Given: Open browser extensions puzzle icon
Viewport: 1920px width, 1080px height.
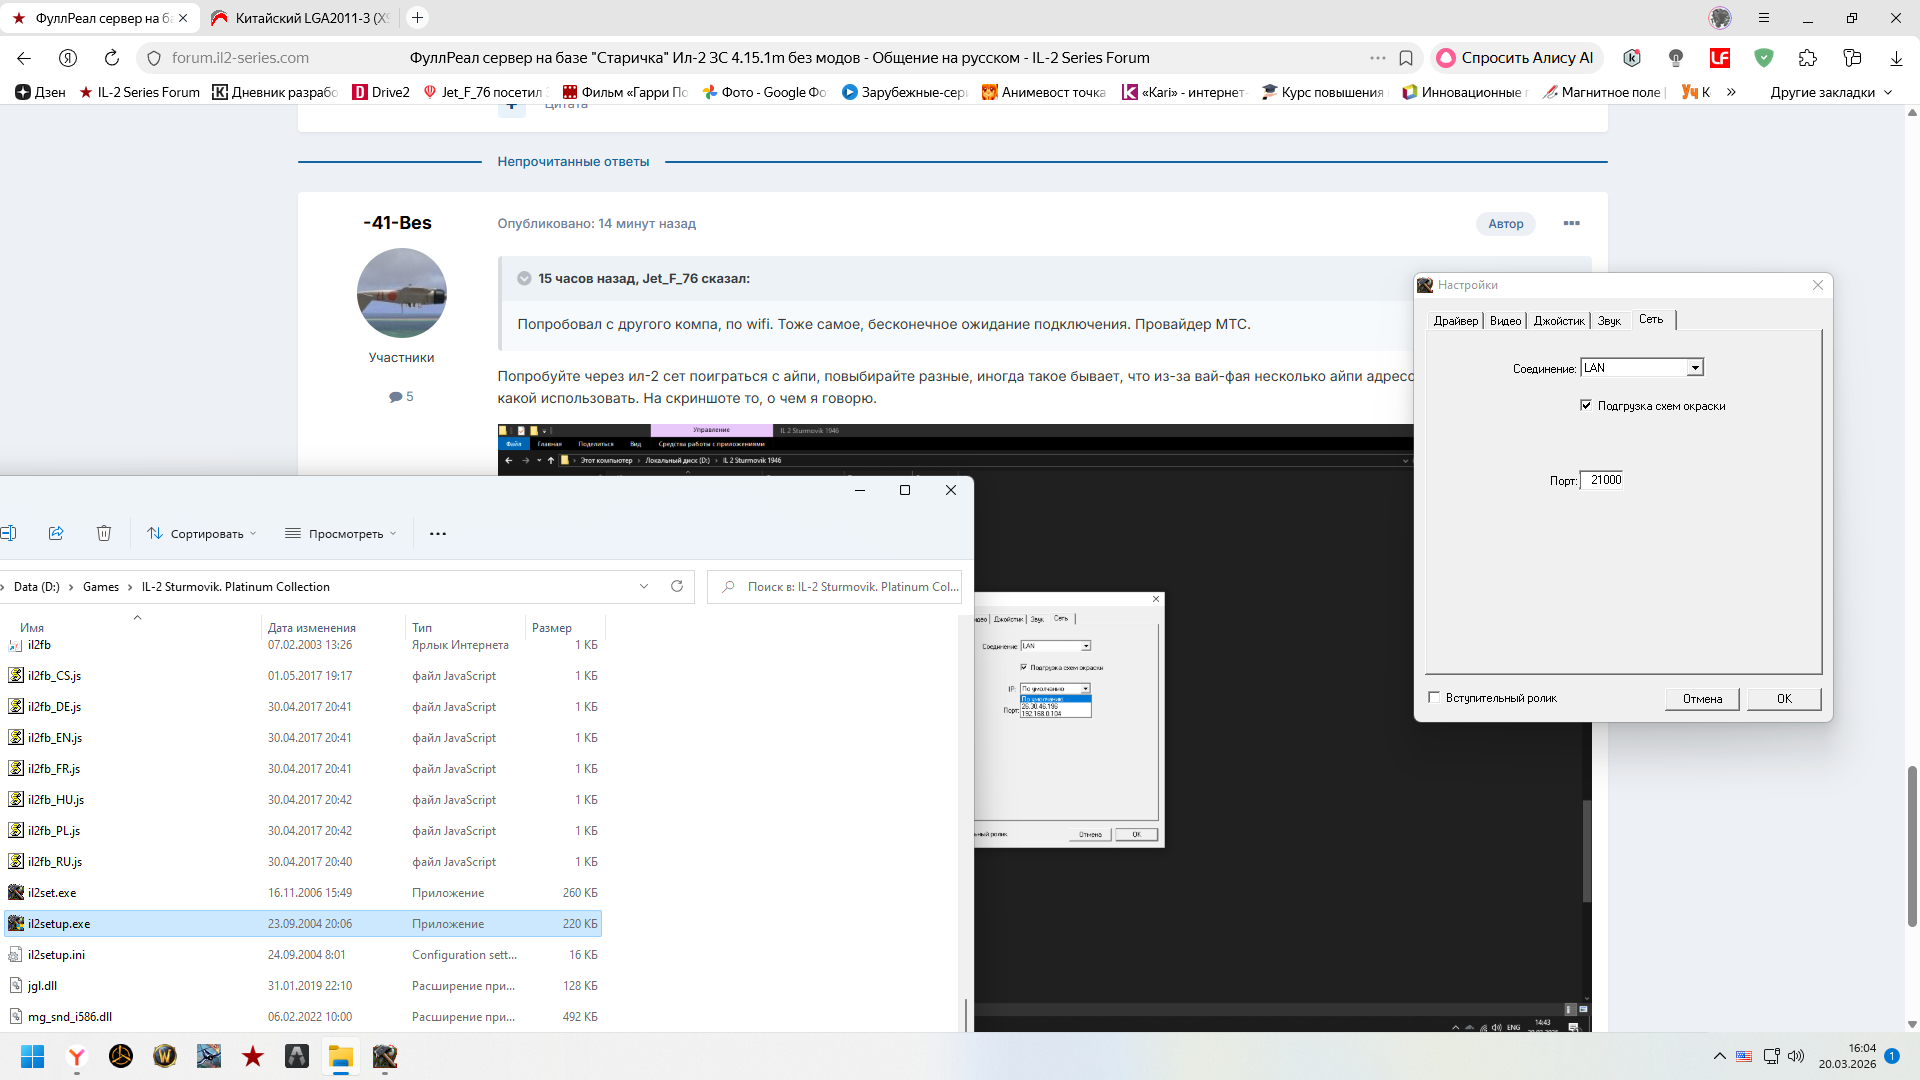Looking at the screenshot, I should tap(1807, 58).
